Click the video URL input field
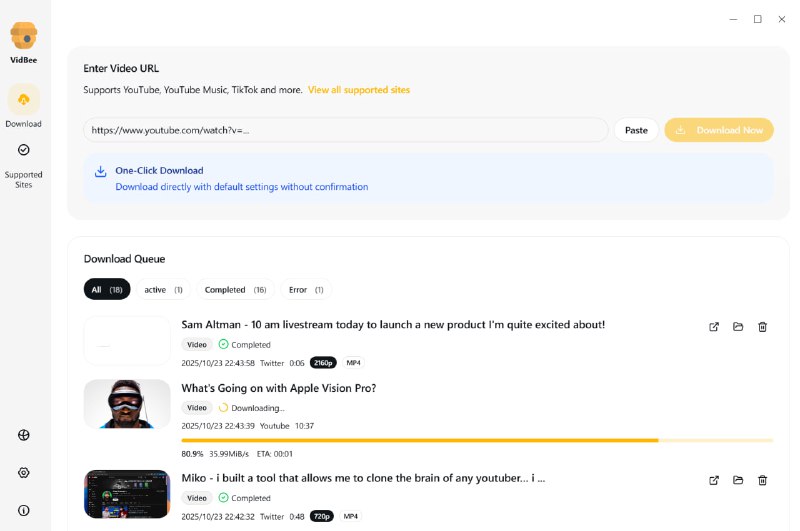The height and width of the screenshot is (531, 800). coord(345,130)
